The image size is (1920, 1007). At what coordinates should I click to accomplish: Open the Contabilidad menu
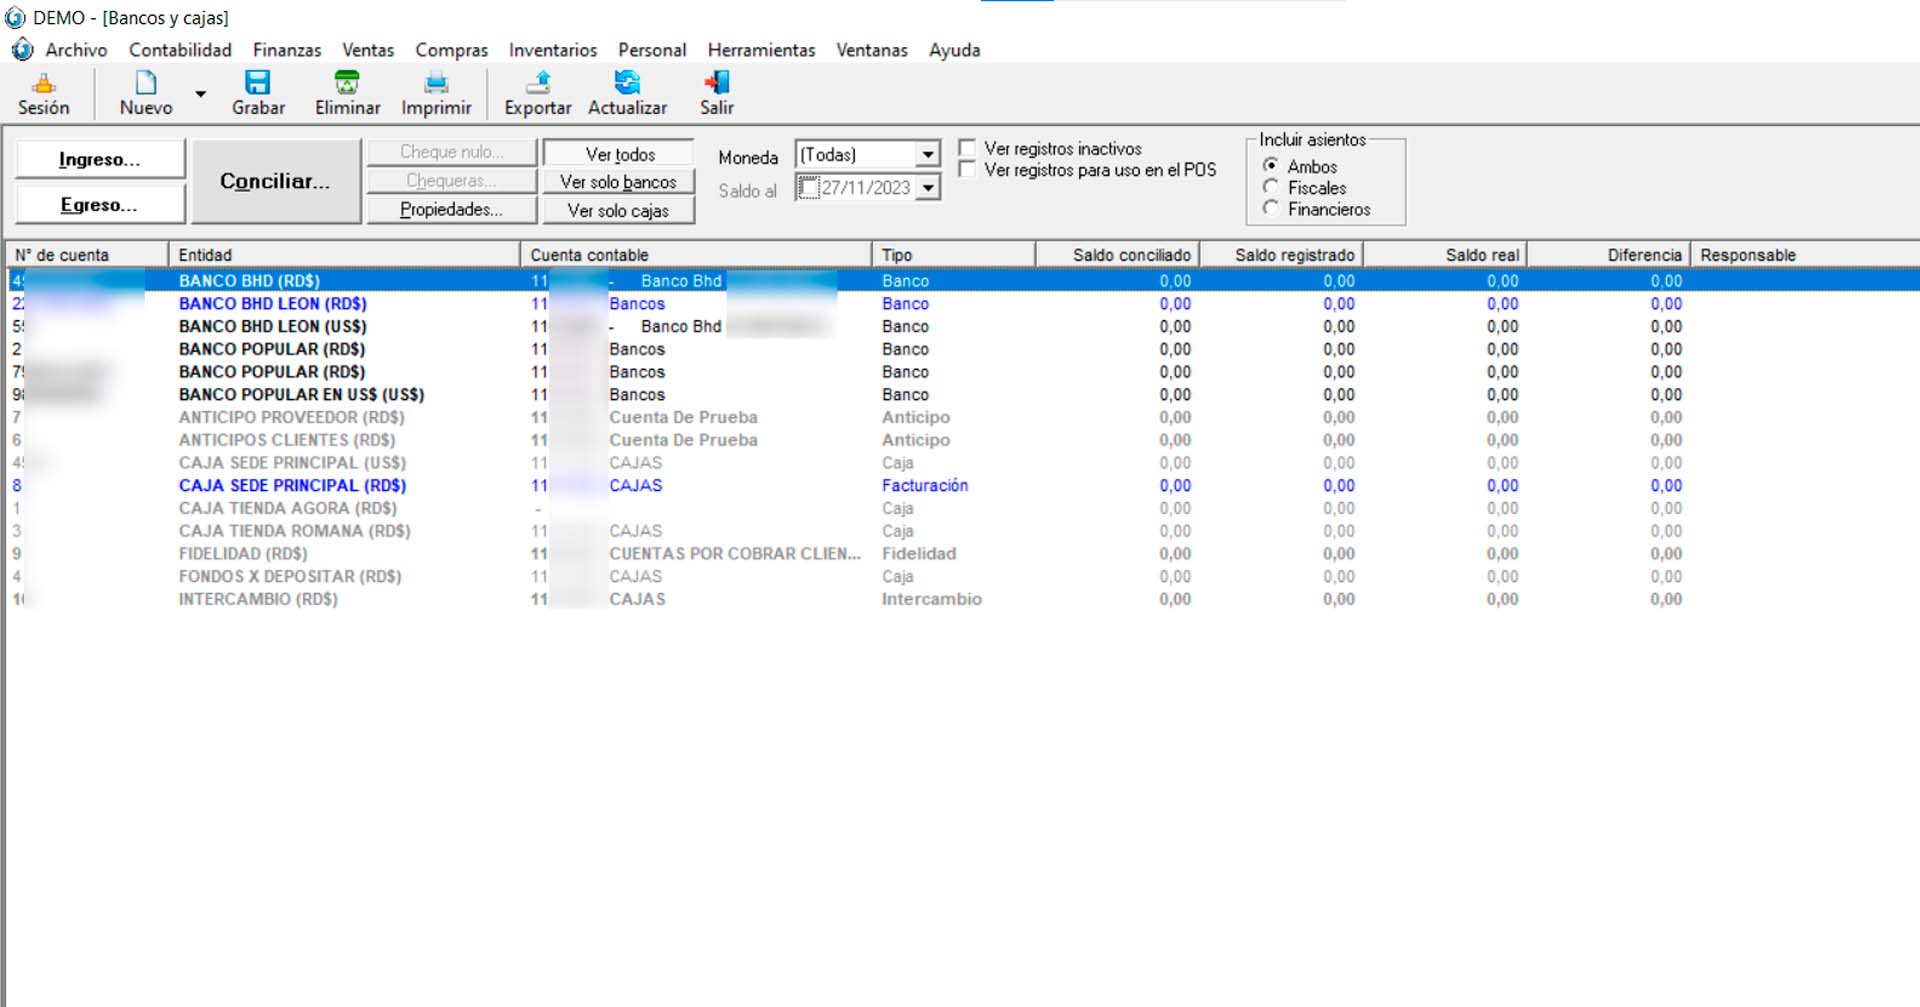[x=180, y=50]
